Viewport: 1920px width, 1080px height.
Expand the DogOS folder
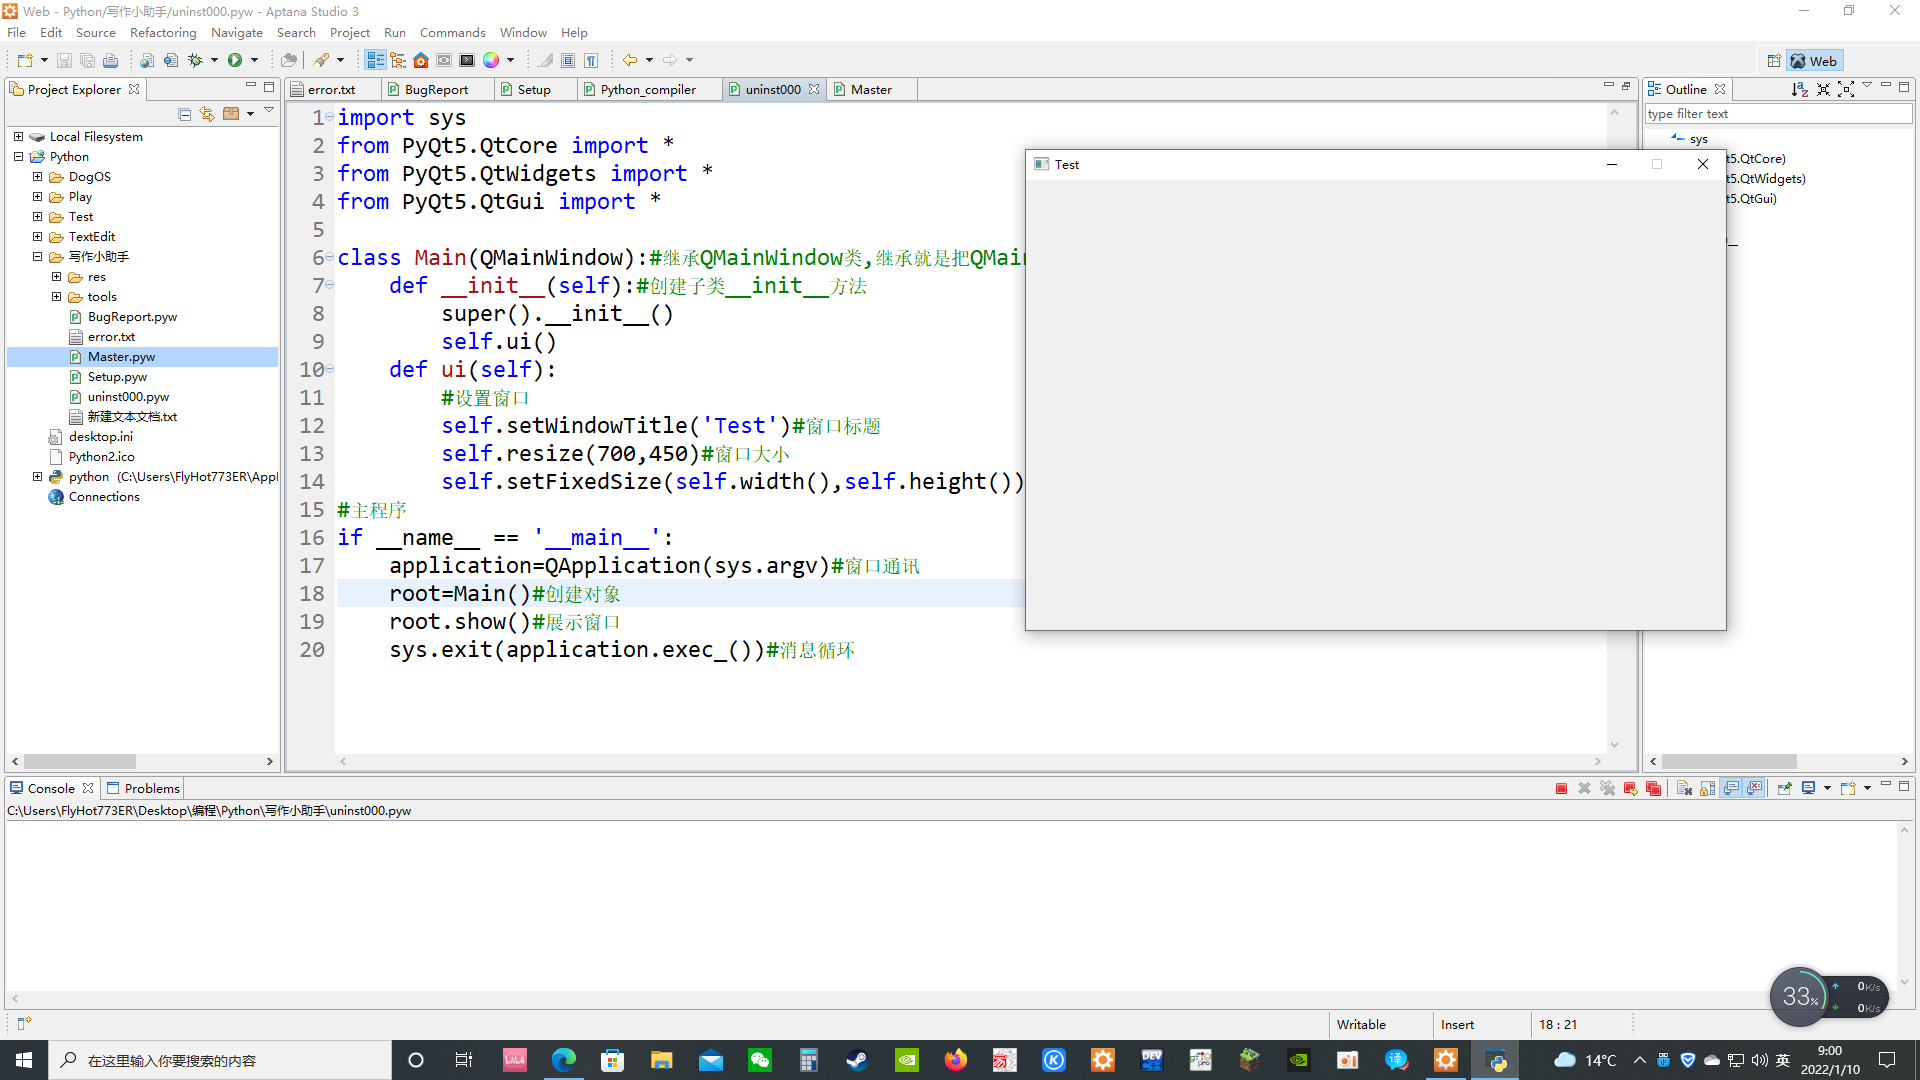pos(37,177)
